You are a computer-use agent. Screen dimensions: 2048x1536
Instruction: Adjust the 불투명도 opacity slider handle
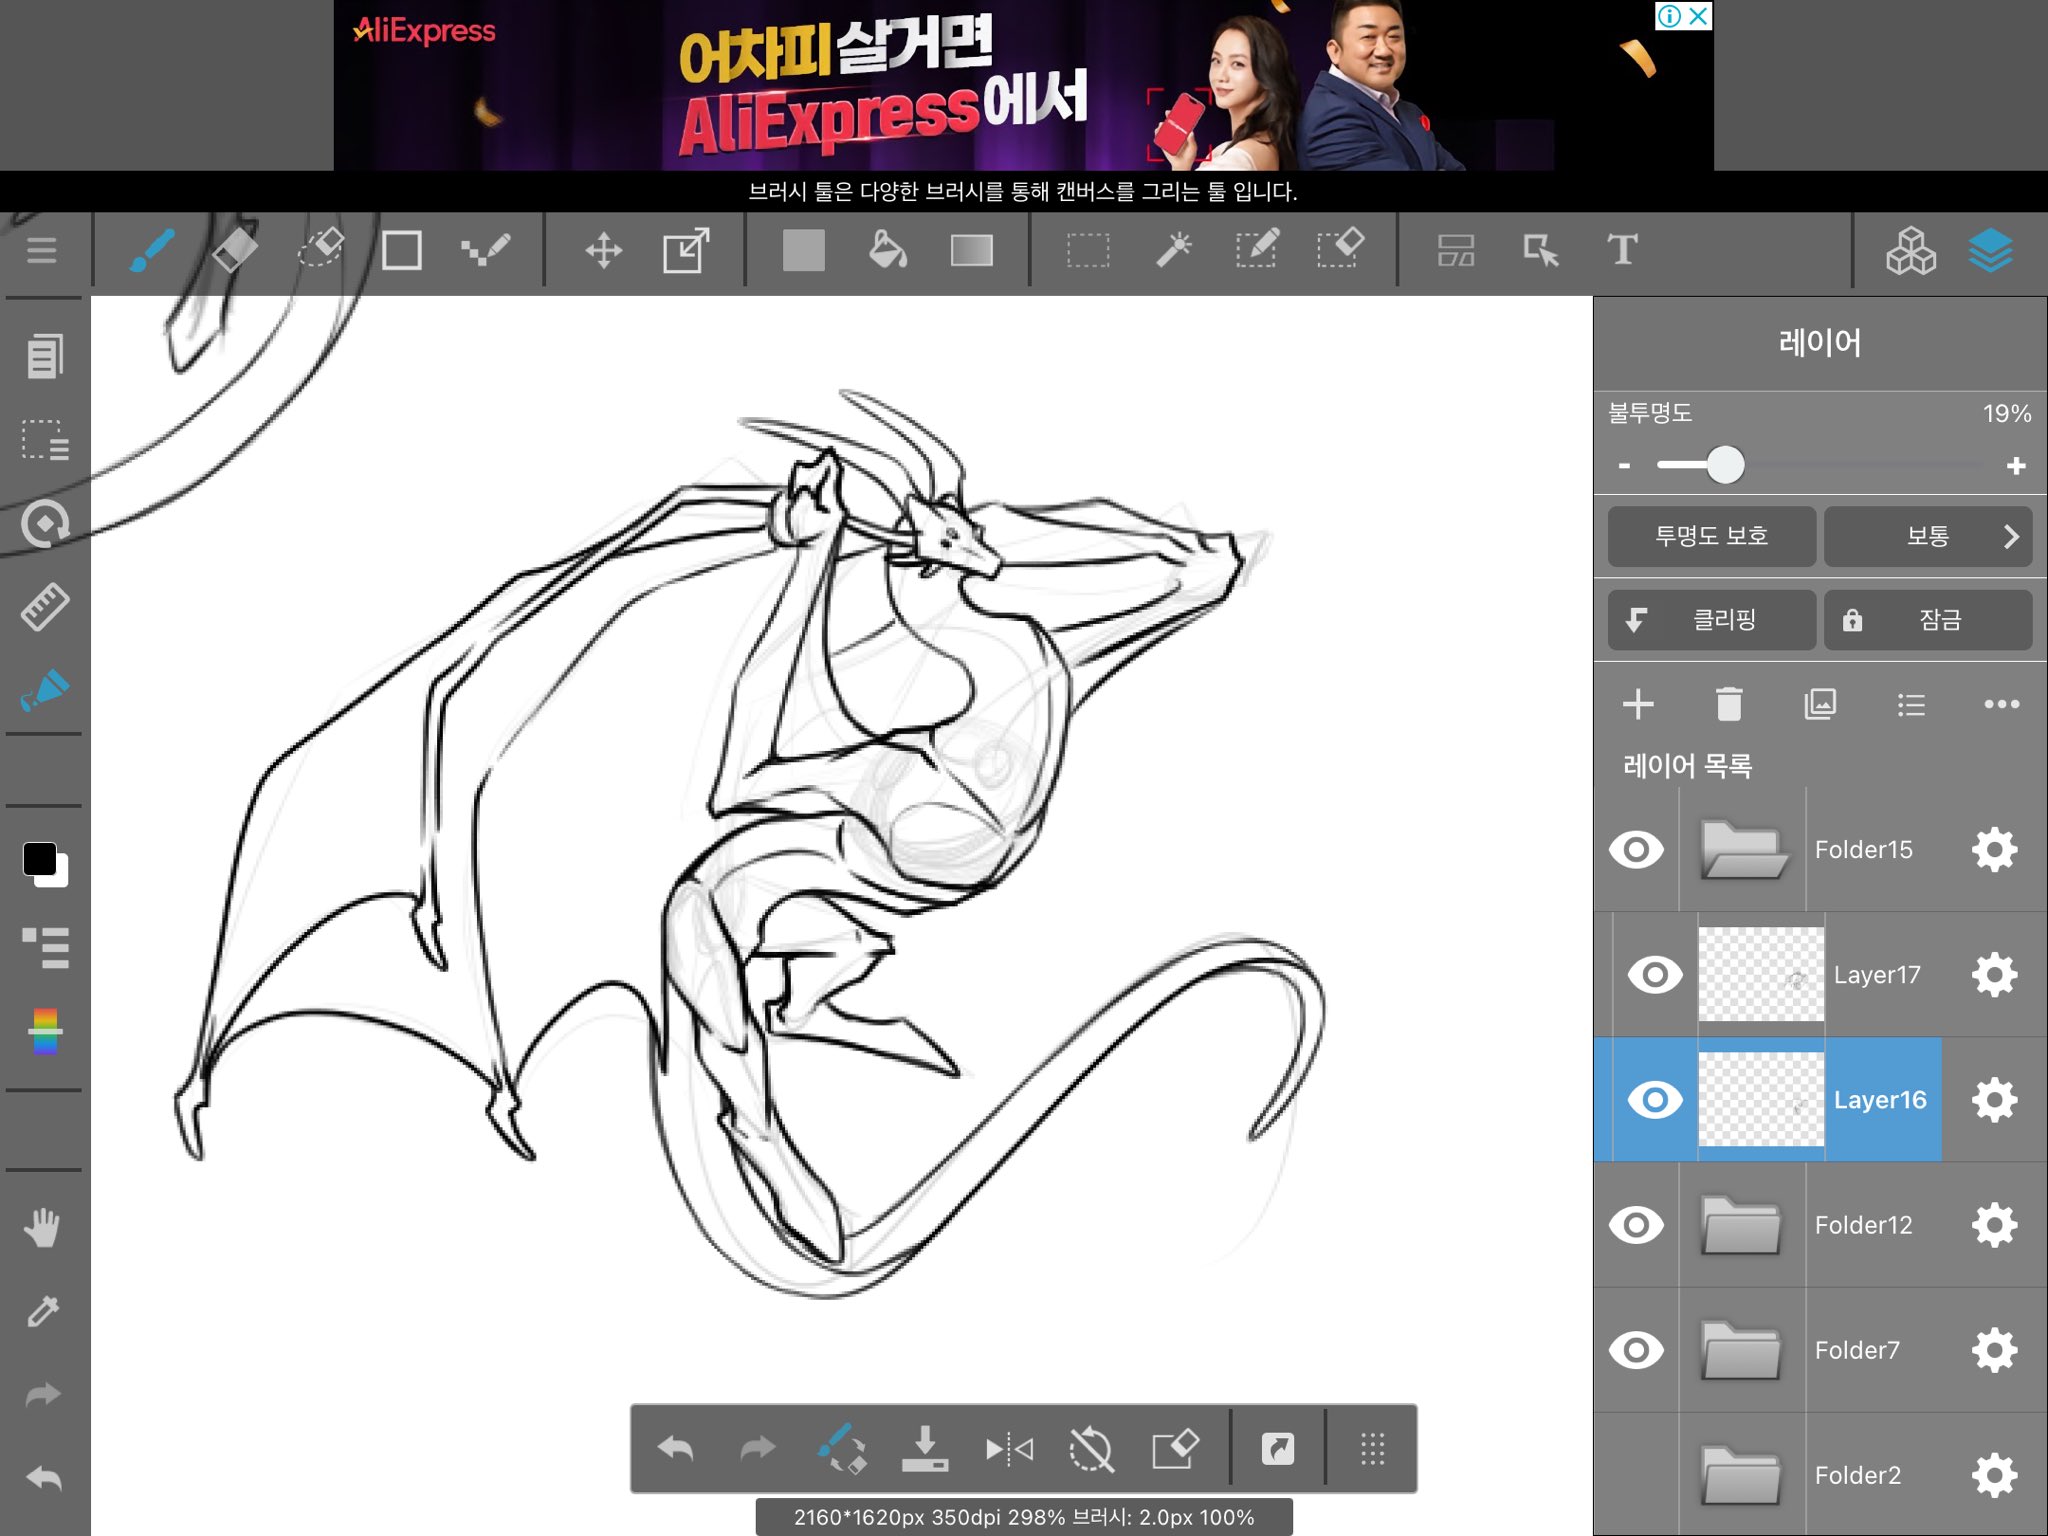1725,465
